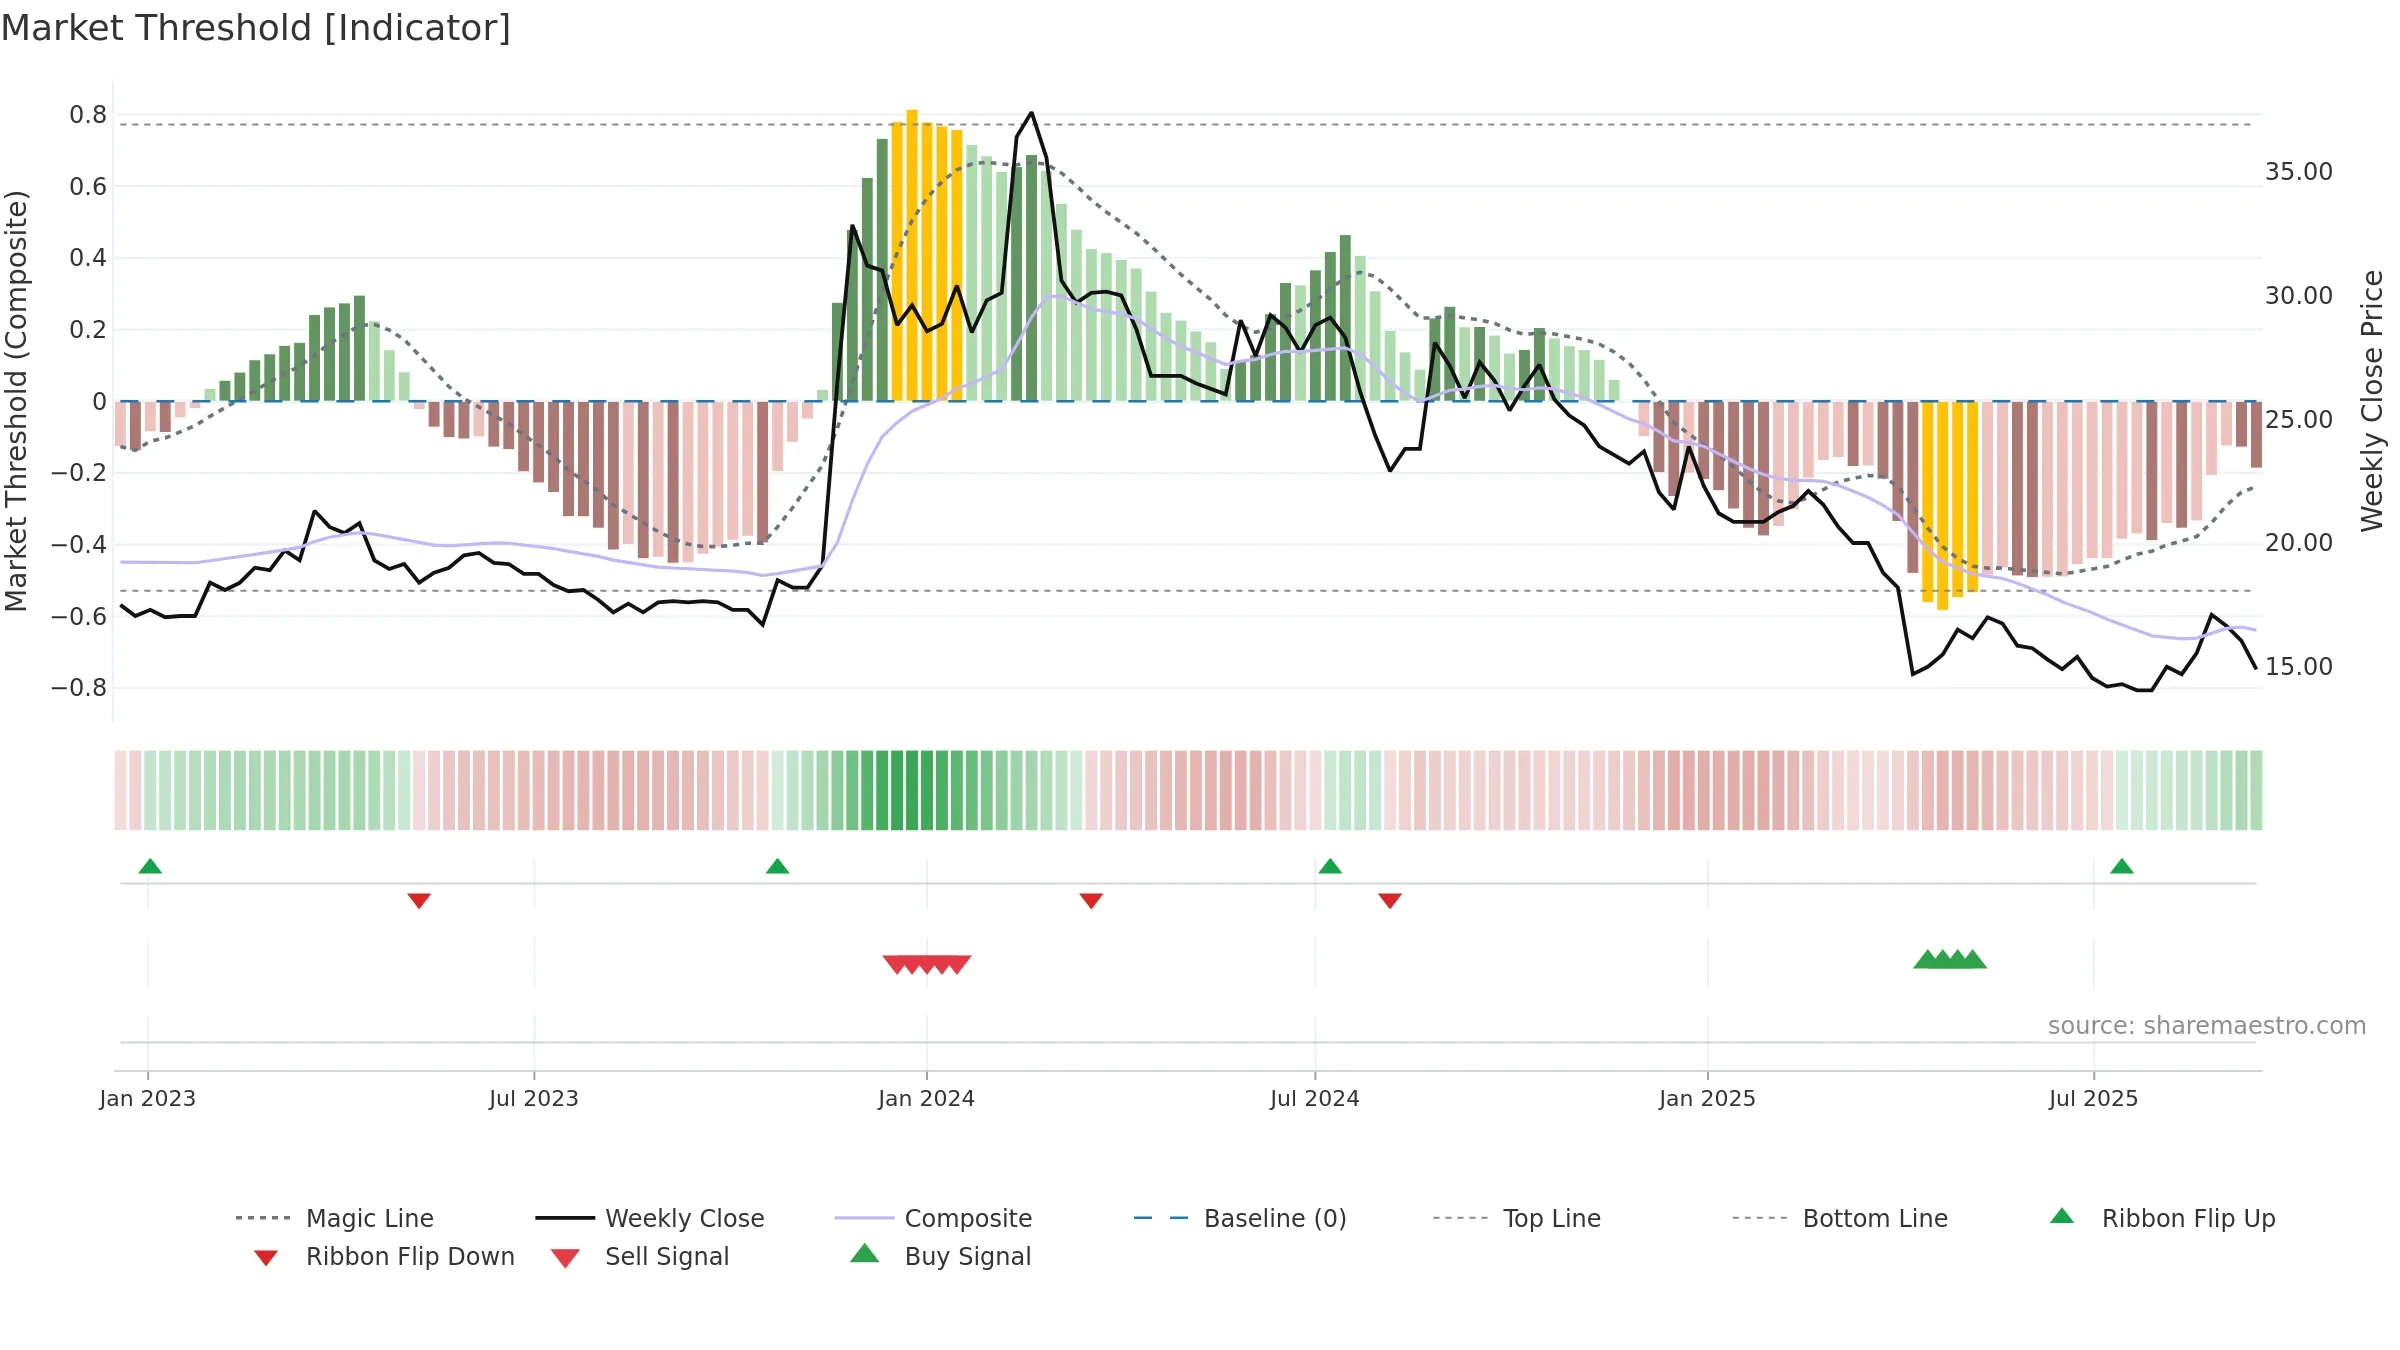Click the Market Threshold [Indicator] chart title

click(x=256, y=28)
